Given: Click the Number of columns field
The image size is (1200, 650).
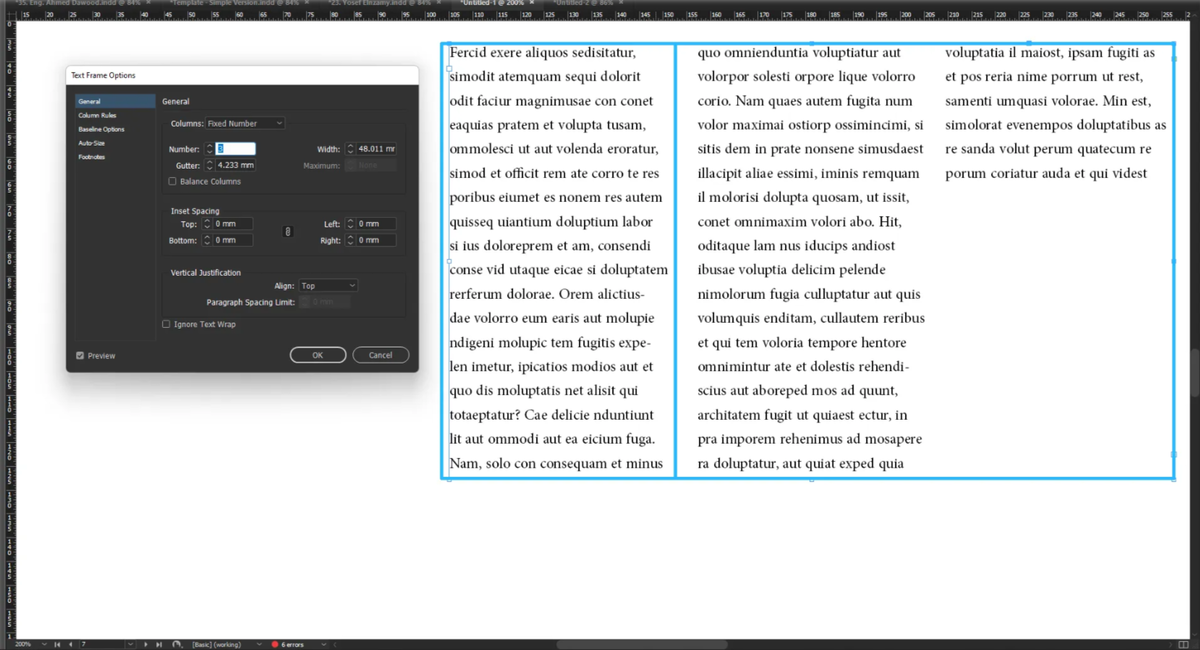Looking at the screenshot, I should pos(236,149).
